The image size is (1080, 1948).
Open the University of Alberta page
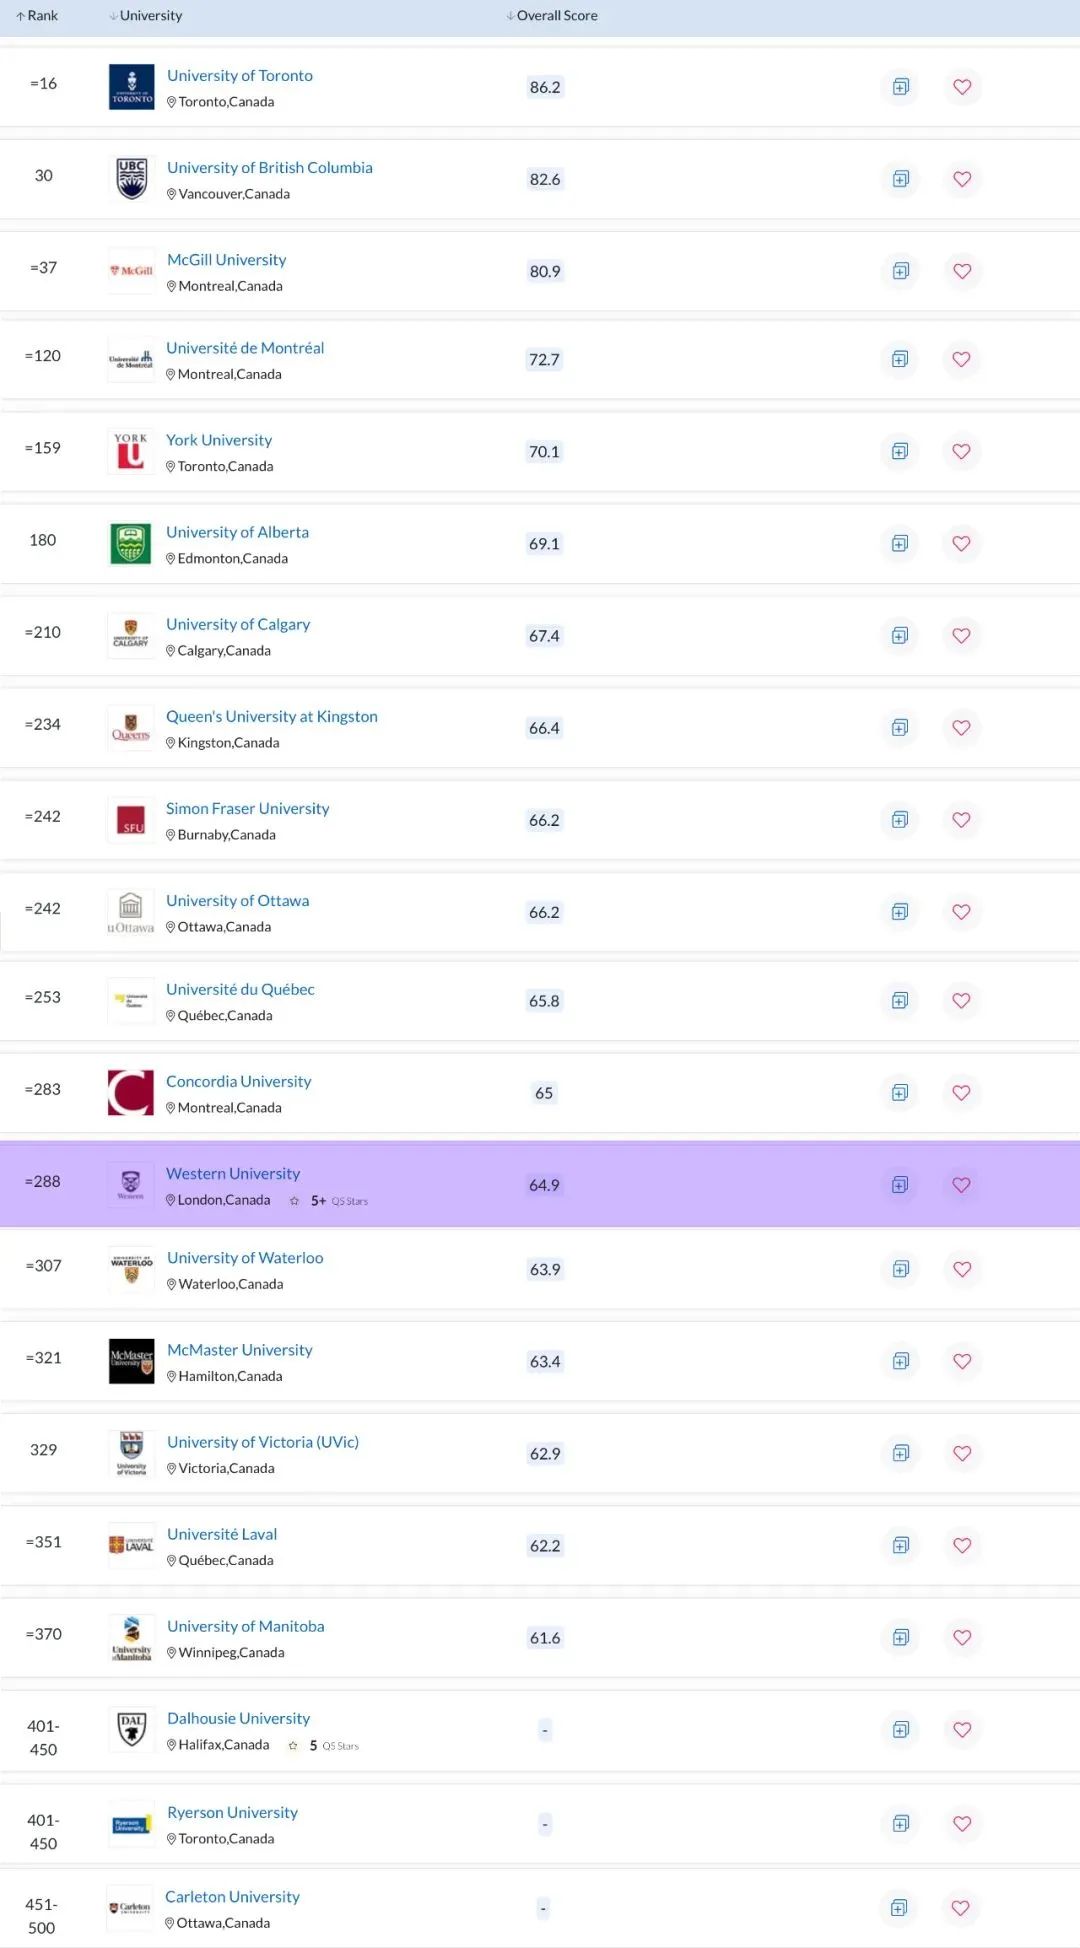click(x=237, y=531)
